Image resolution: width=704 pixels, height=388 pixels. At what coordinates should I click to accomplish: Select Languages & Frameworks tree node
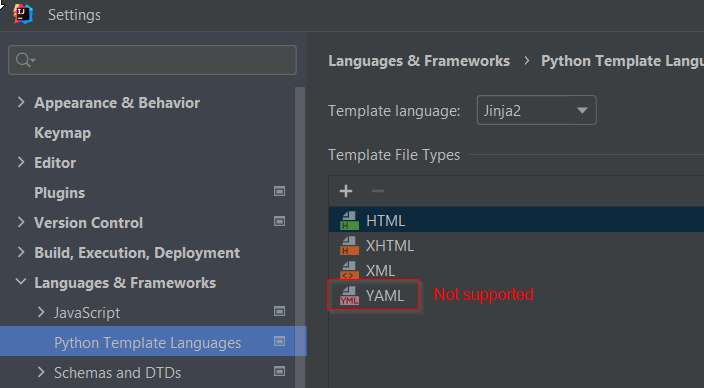125,283
